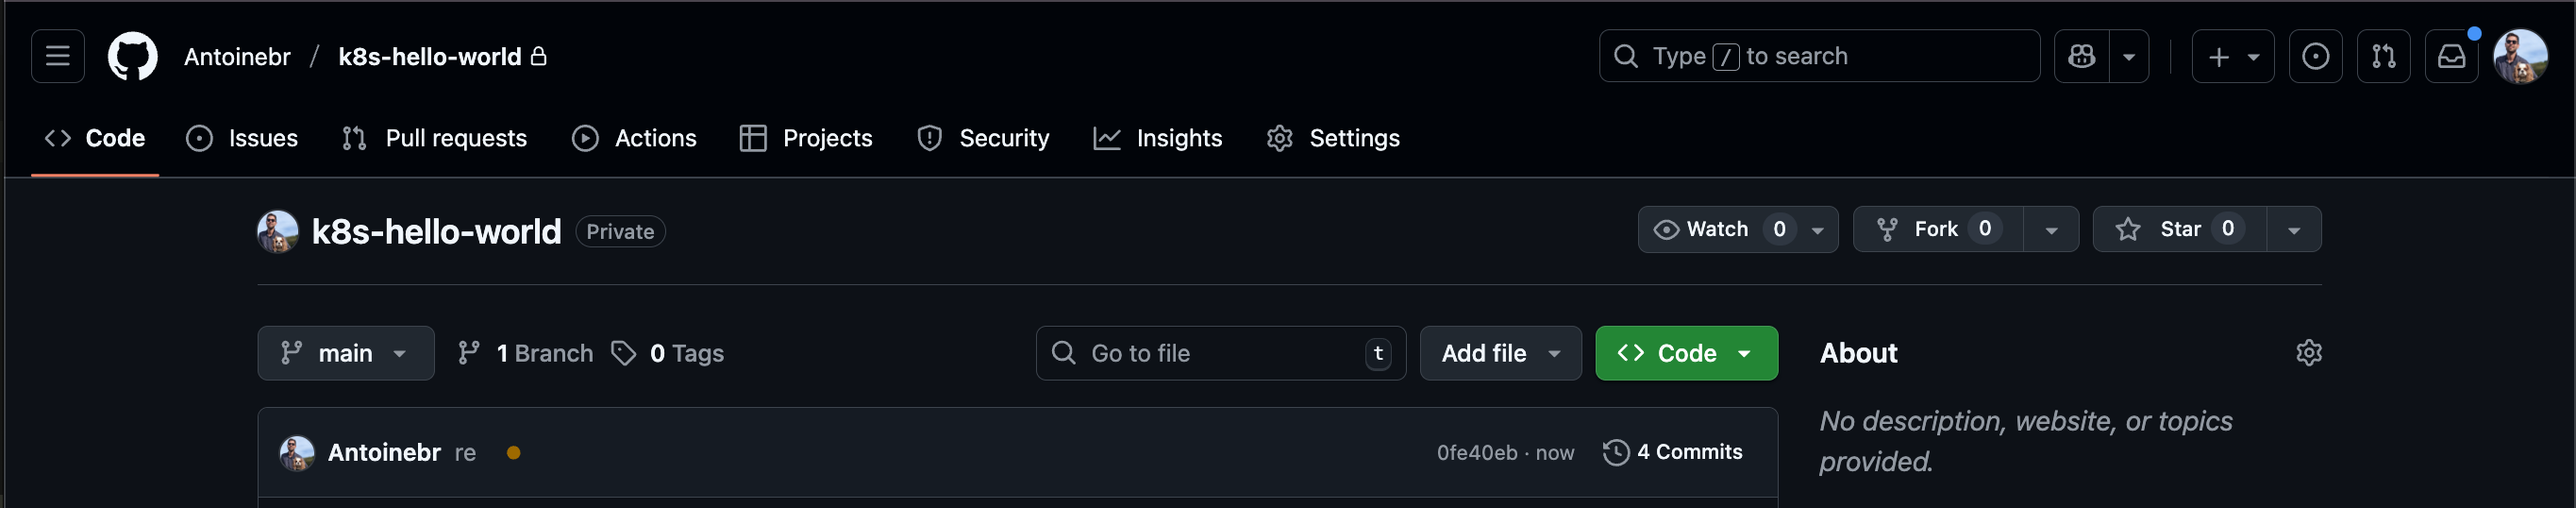This screenshot has height=508, width=2576.
Task: Click the GitHub logo homepage icon
Action: [133, 56]
